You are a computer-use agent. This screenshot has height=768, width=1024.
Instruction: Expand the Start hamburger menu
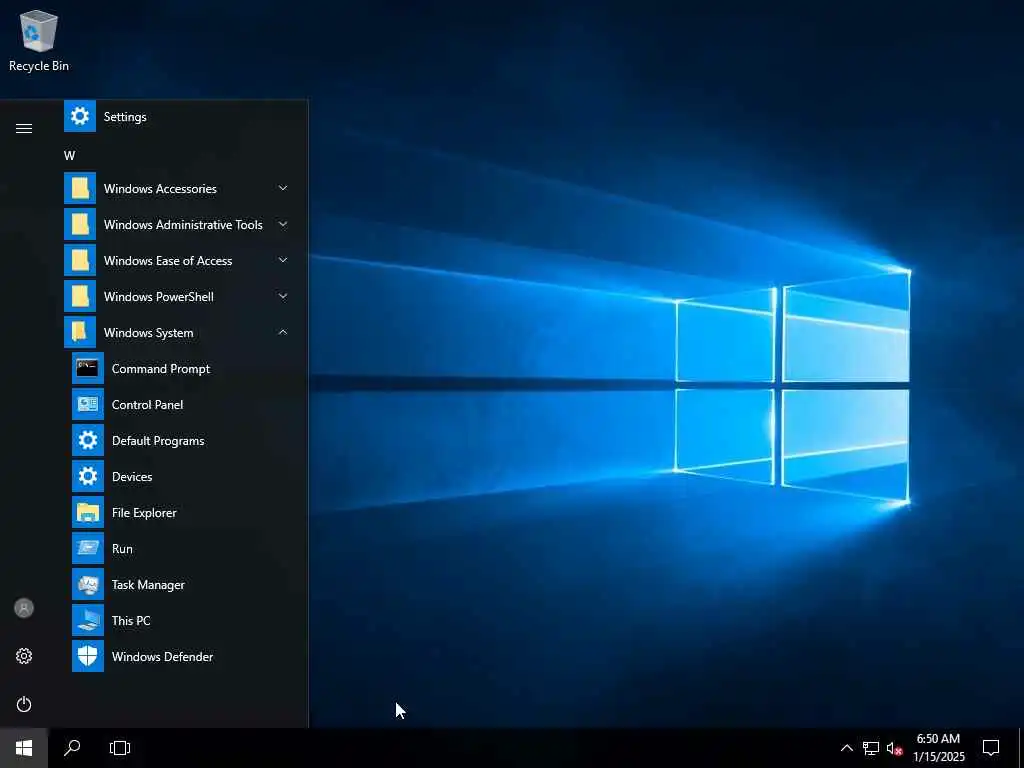[24, 128]
